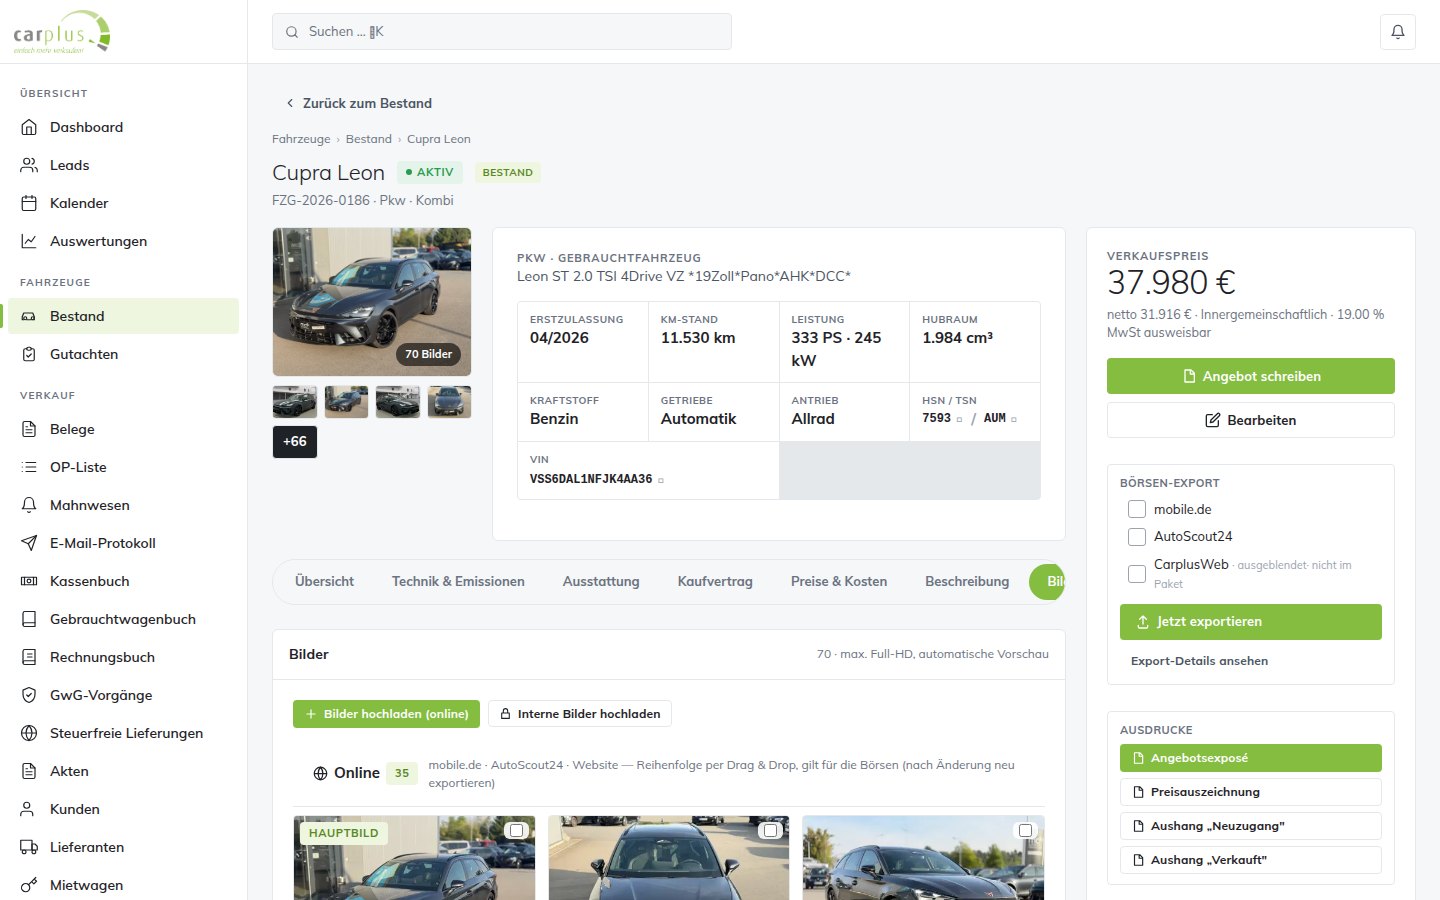Copy TSN AUM using copy icon

[1013, 419]
